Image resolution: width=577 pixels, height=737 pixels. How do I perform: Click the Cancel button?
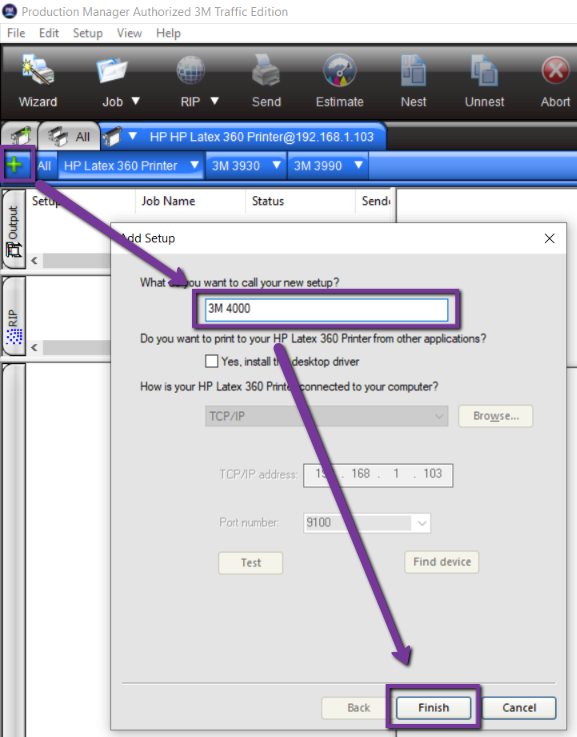[519, 707]
